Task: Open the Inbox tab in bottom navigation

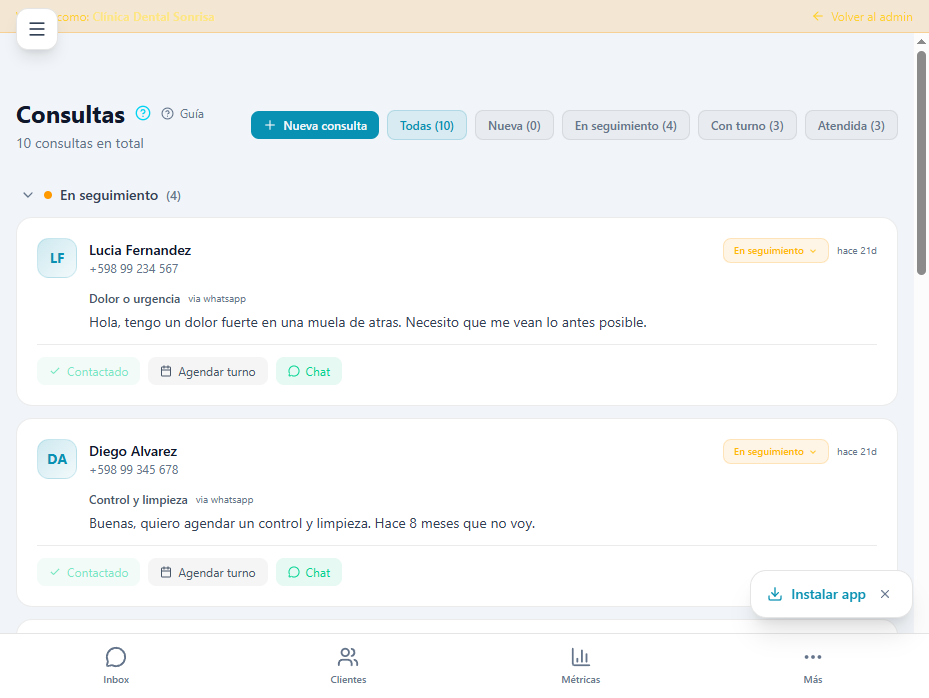Action: [x=116, y=665]
